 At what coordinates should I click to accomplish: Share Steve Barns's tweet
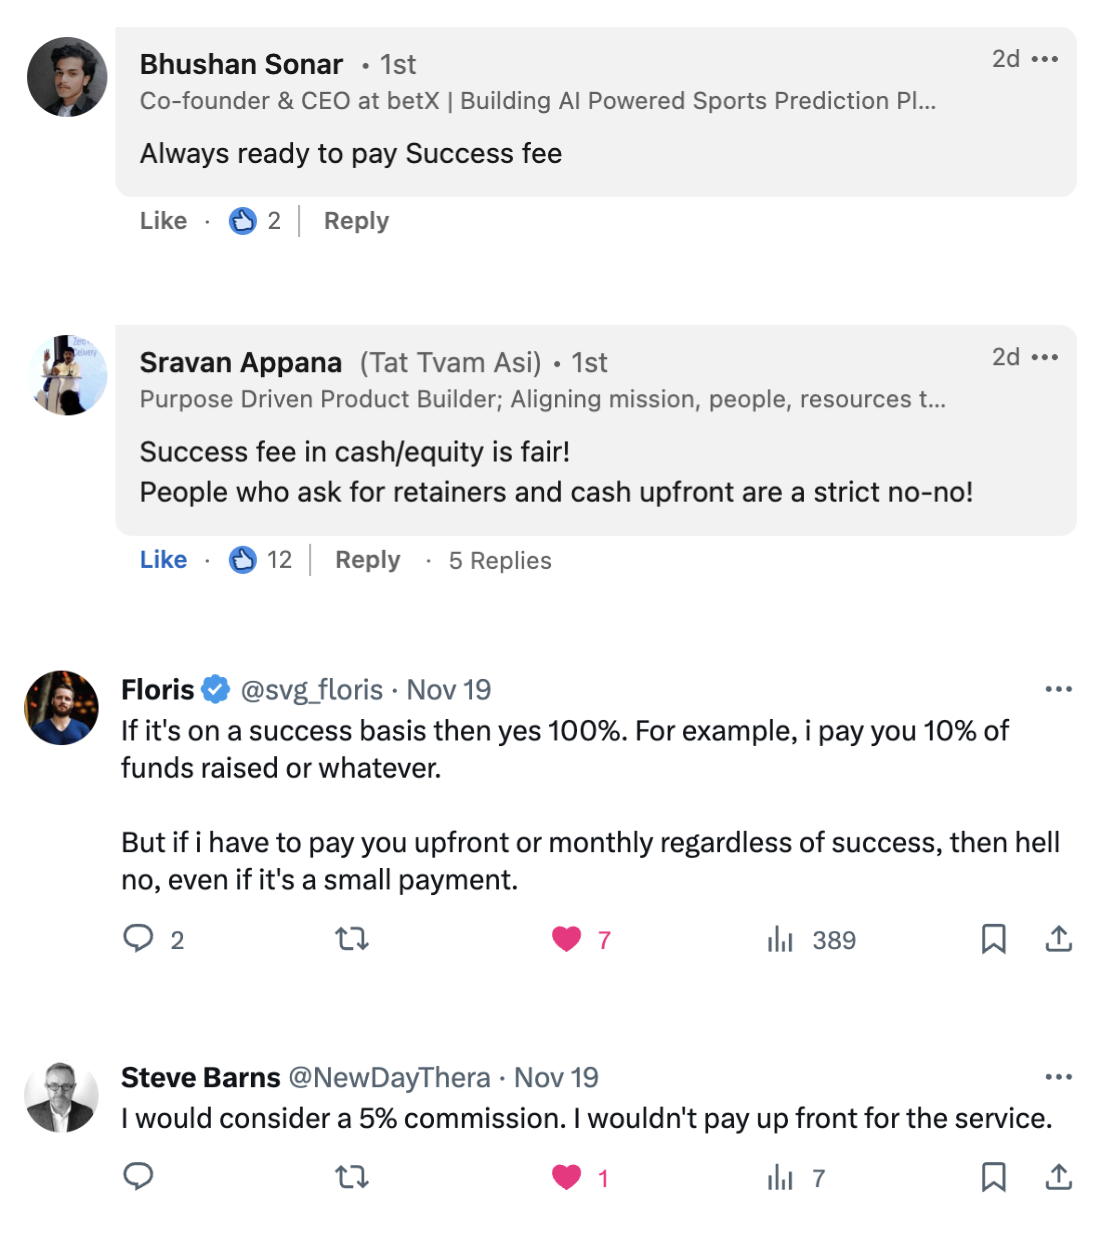point(1058,1177)
